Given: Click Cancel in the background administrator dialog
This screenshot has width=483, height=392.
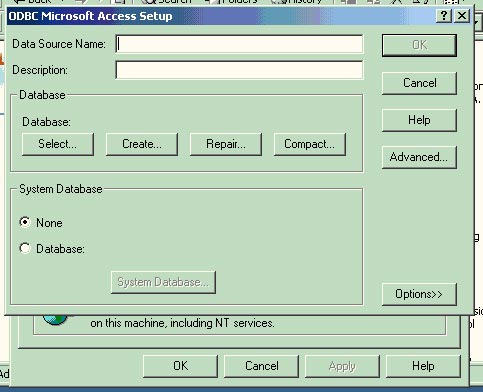Looking at the screenshot, I should pos(261,366).
